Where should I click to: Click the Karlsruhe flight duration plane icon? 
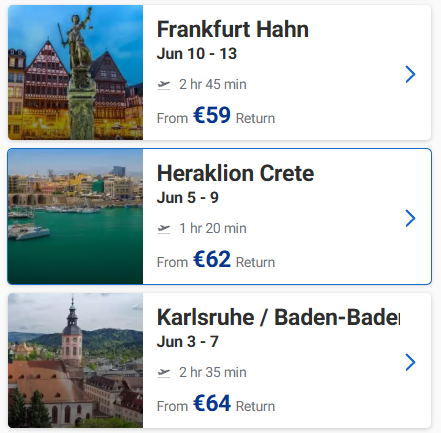point(164,373)
